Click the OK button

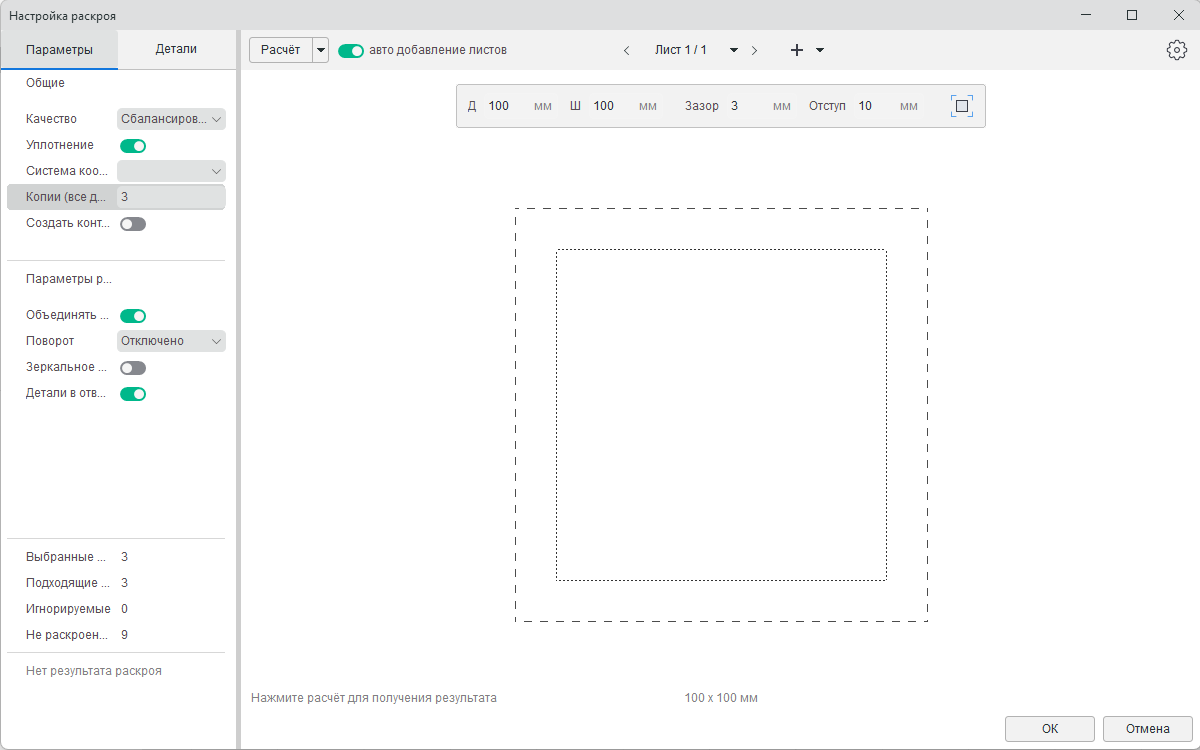click(1050, 729)
